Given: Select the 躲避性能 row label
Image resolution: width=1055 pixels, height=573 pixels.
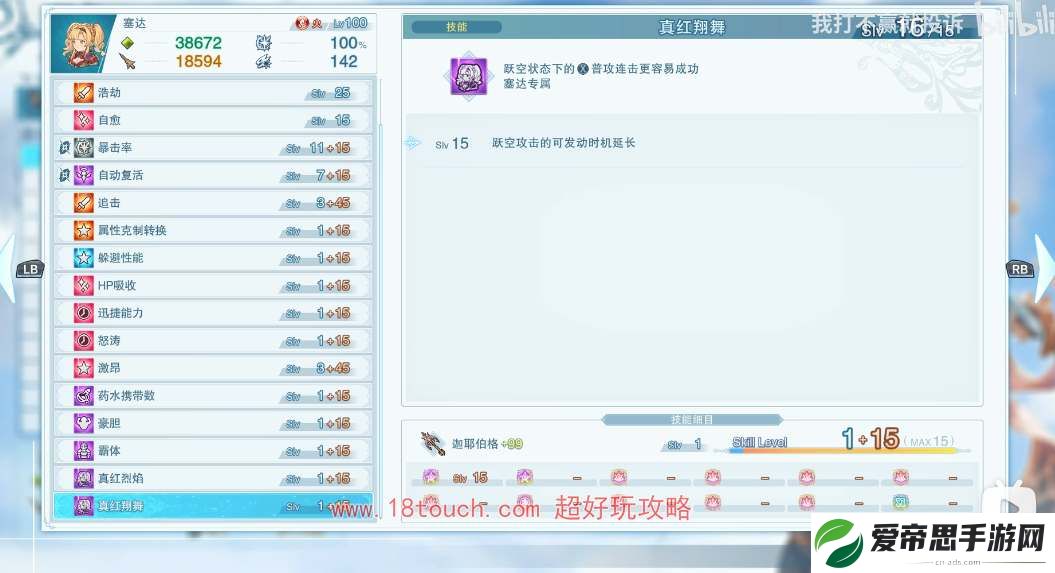Looking at the screenshot, I should click(120, 258).
